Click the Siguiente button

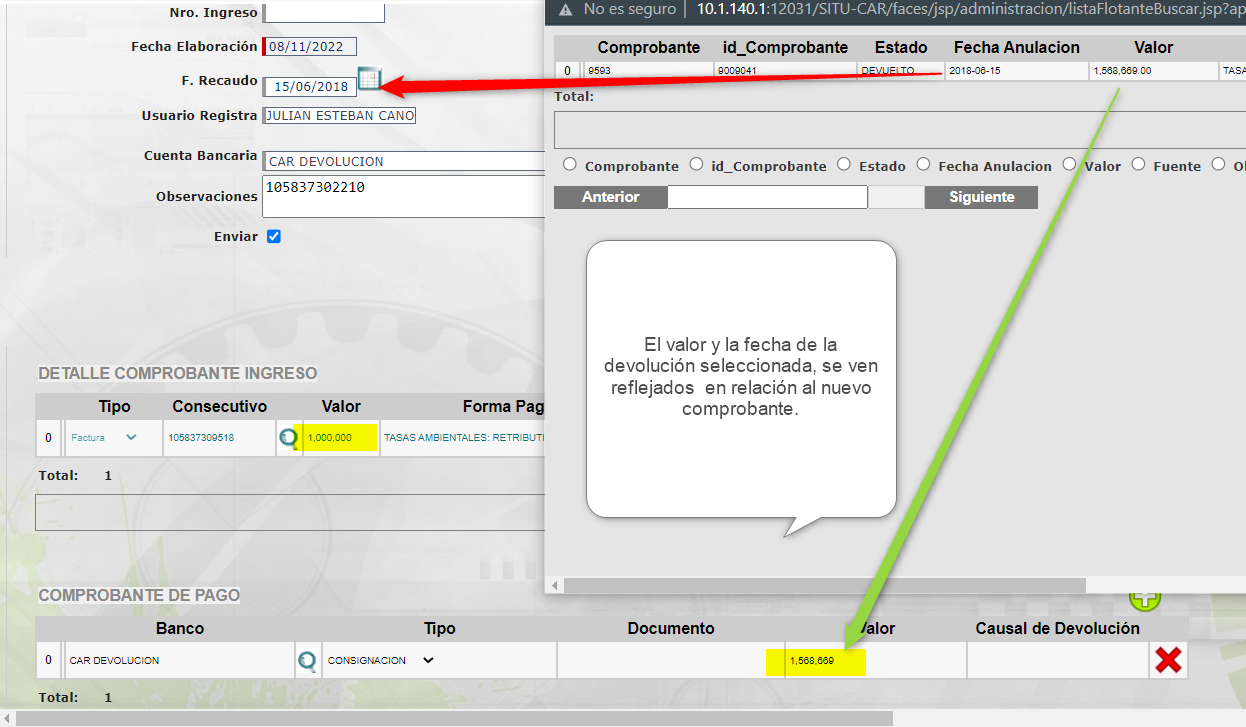pos(981,197)
